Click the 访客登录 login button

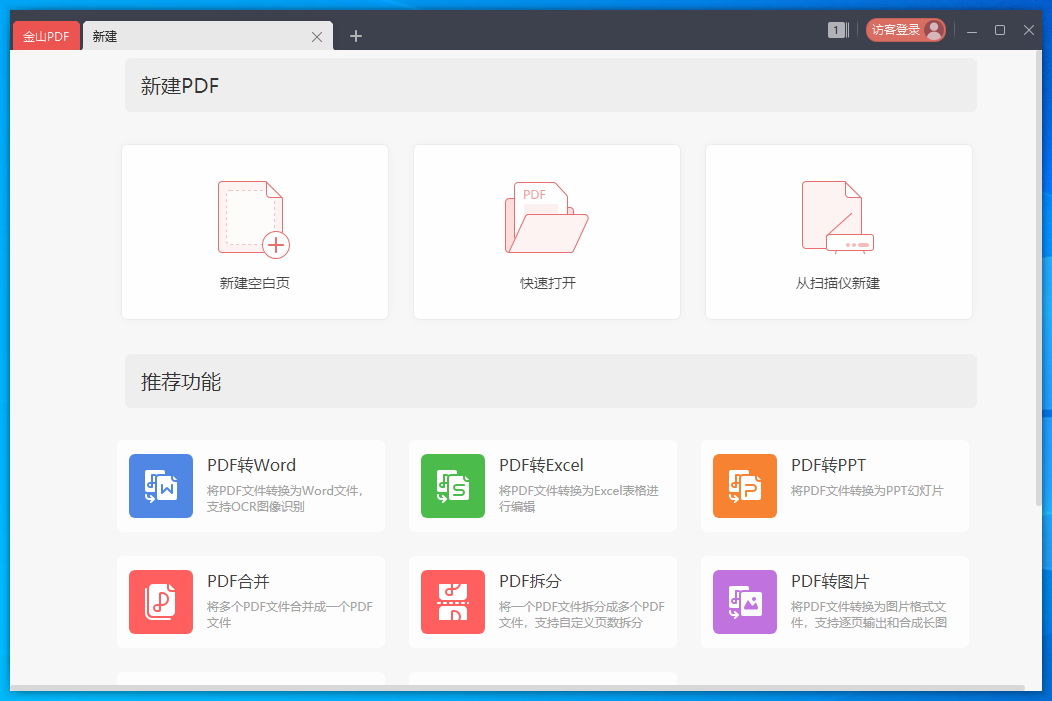[x=906, y=30]
